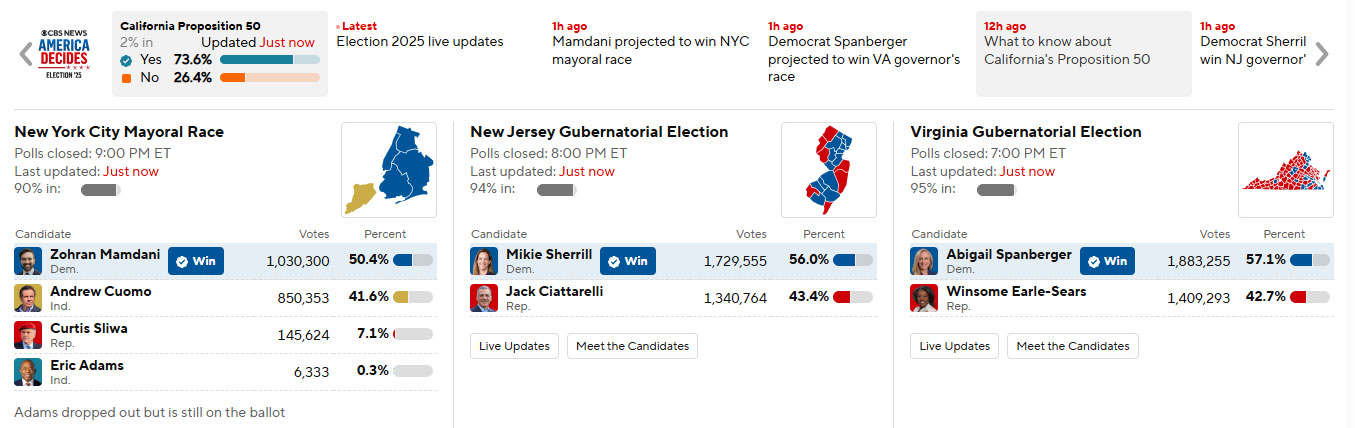Click Zohran Mamdani's candidate photo
This screenshot has height=428, width=1355.
coord(28,261)
